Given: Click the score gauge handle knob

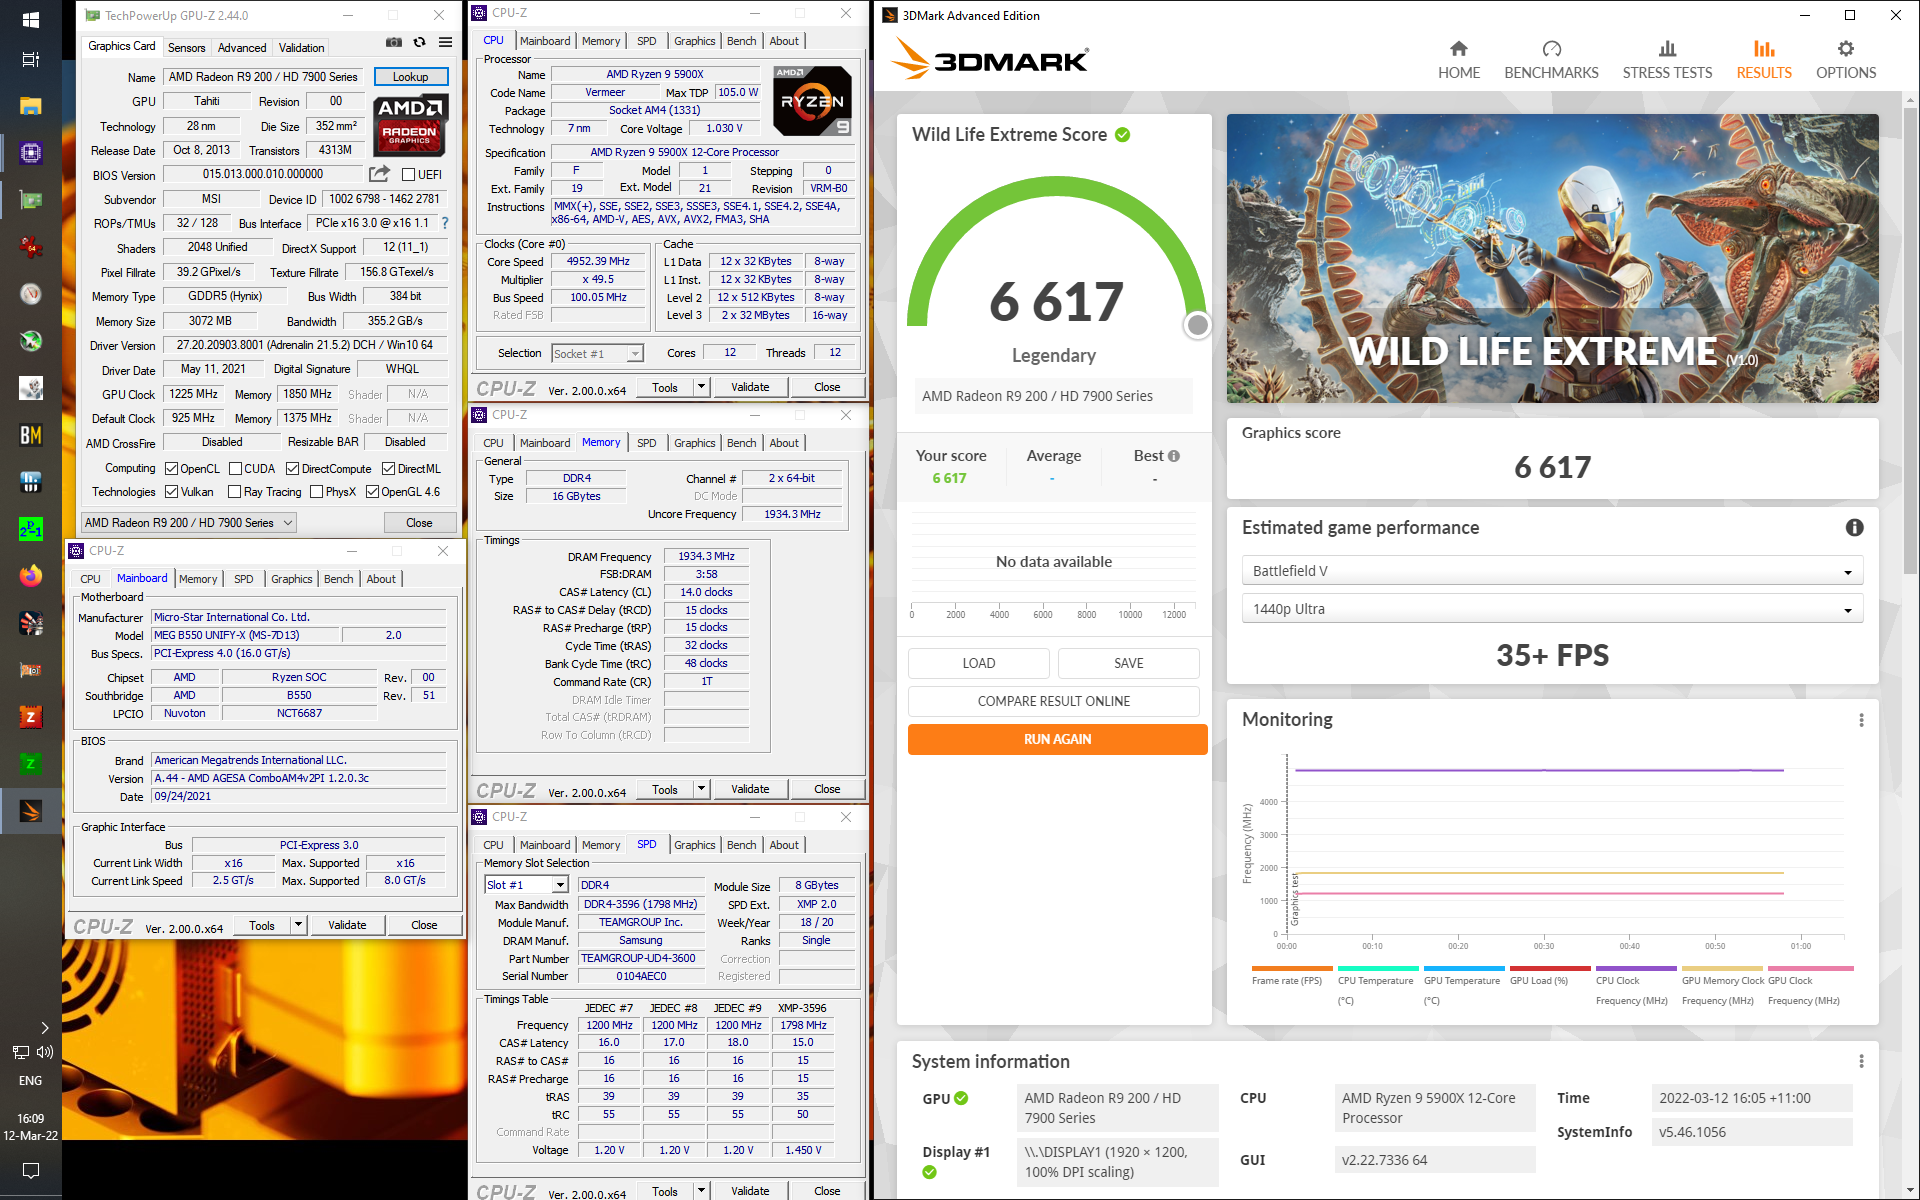Looking at the screenshot, I should (x=1197, y=325).
